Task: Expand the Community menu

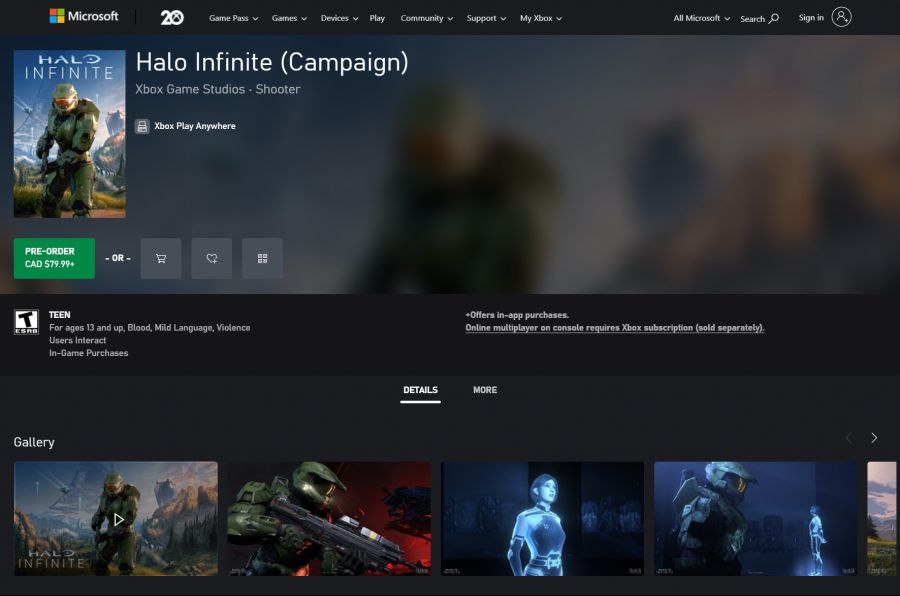Action: 426,18
